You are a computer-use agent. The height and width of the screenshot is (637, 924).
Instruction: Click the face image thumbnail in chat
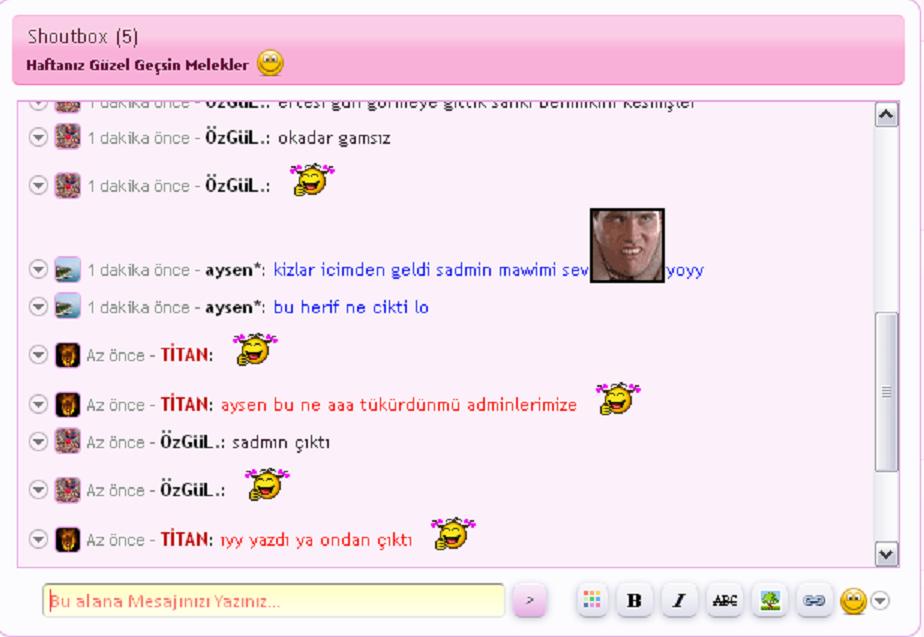(x=627, y=245)
